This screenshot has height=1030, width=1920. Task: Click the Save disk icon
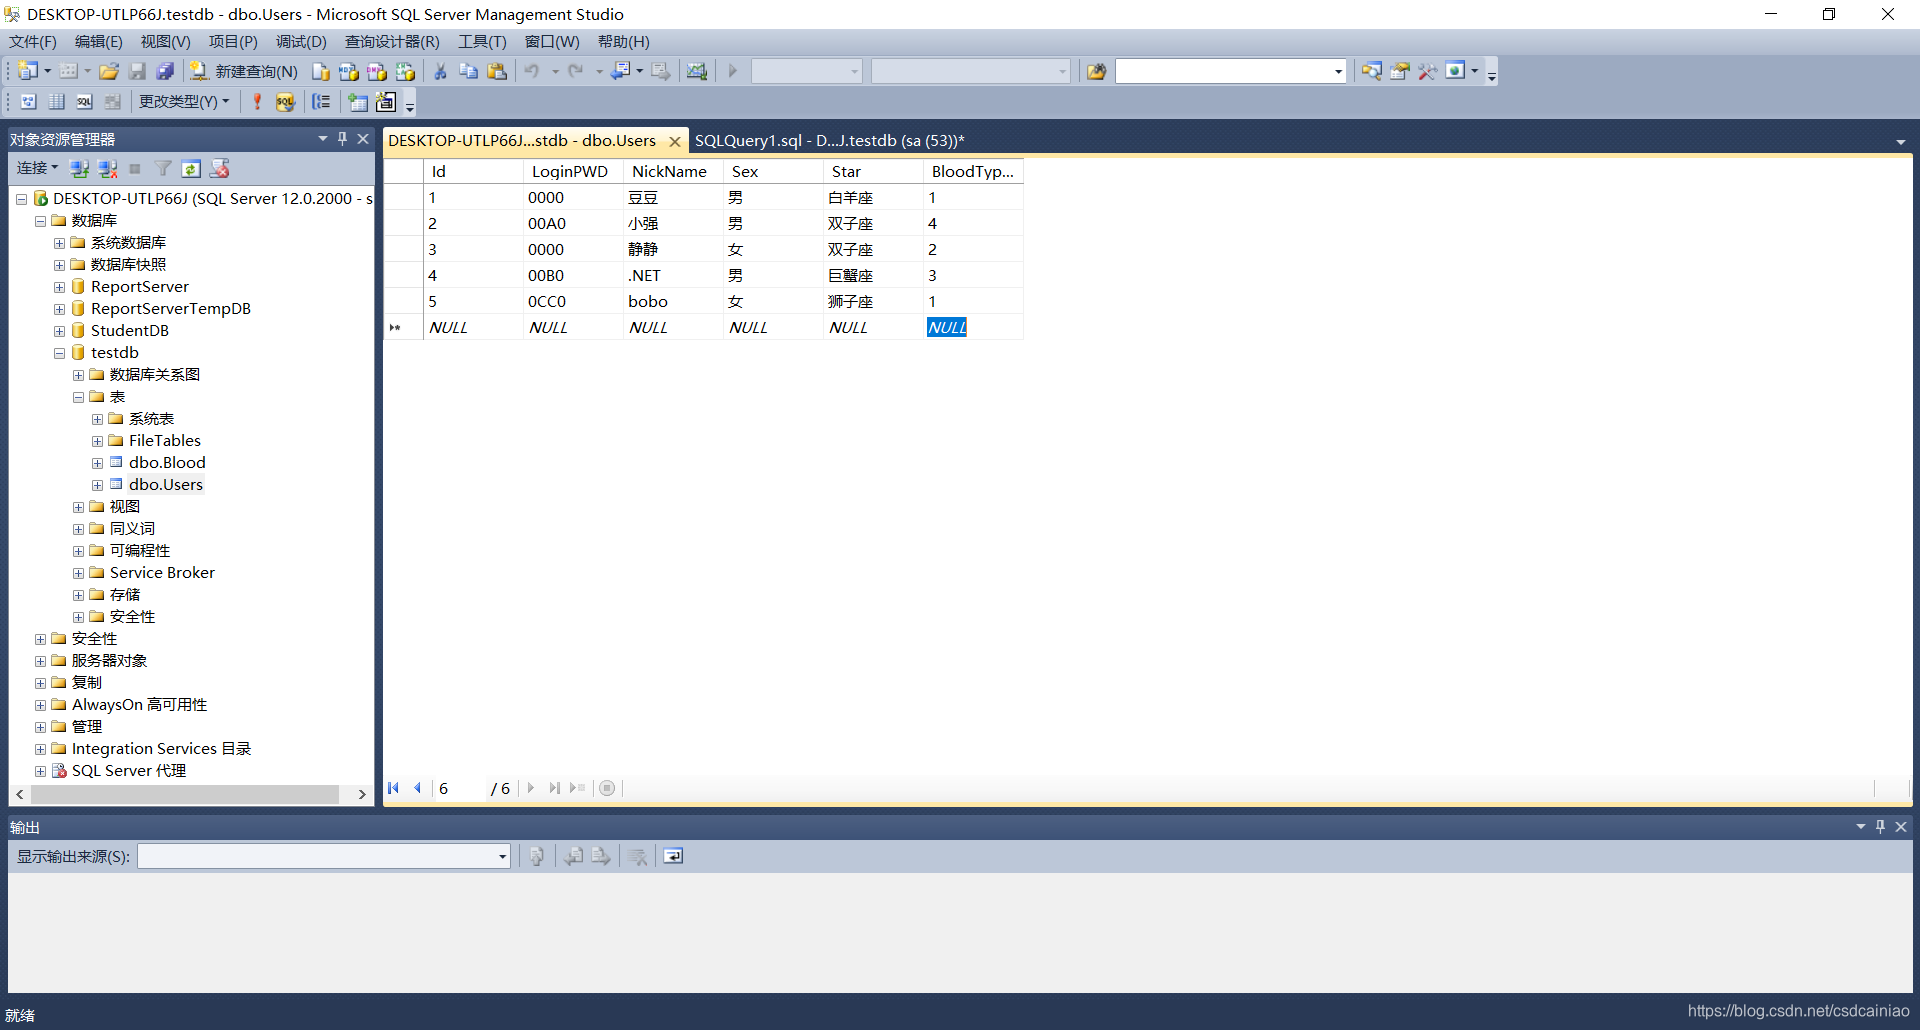pyautogui.click(x=137, y=71)
